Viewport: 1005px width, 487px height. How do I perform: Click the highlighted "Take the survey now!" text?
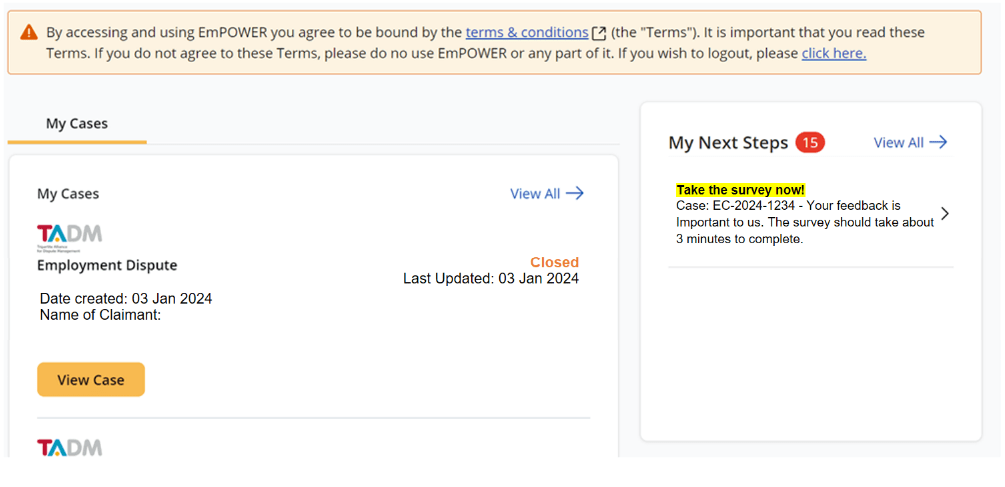[x=740, y=190]
